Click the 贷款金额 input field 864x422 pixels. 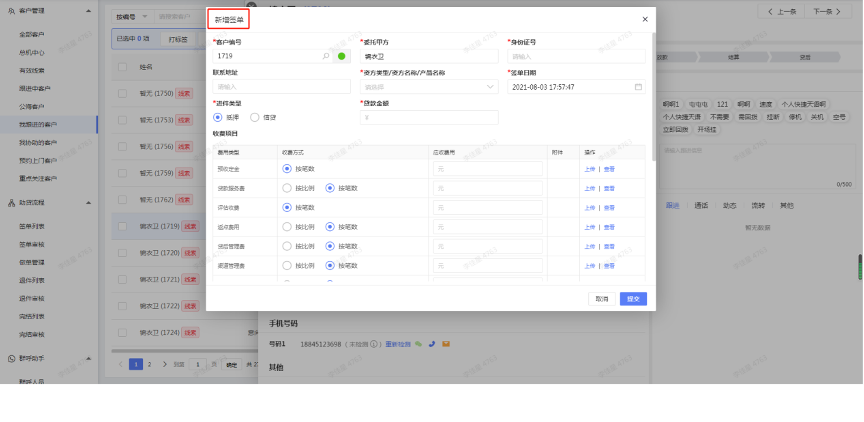tap(429, 117)
